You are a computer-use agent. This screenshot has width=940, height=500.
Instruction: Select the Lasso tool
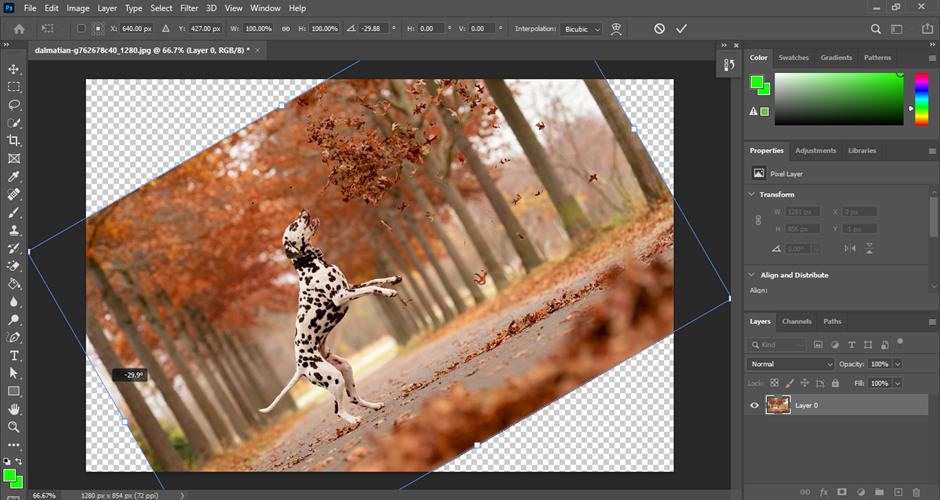(13, 105)
